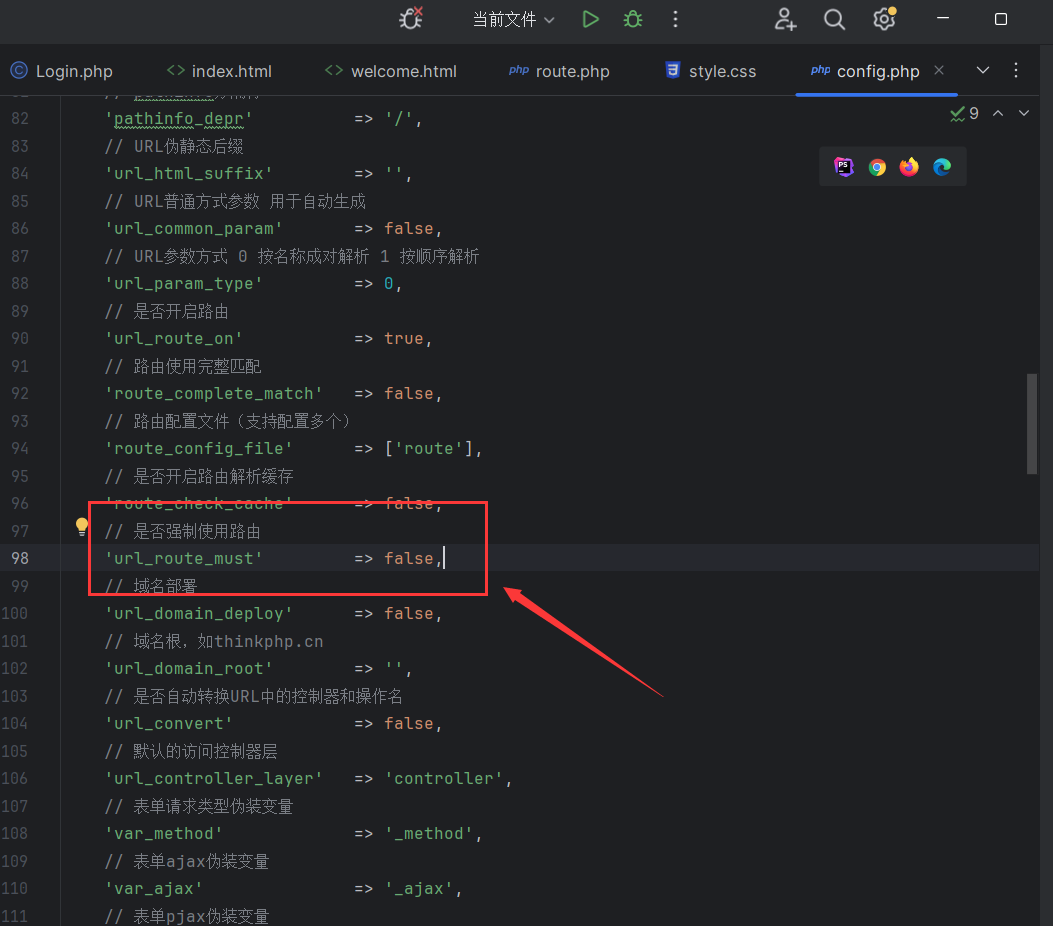Open the 当前文件 run configuration dropdown
The height and width of the screenshot is (926, 1053).
point(513,19)
